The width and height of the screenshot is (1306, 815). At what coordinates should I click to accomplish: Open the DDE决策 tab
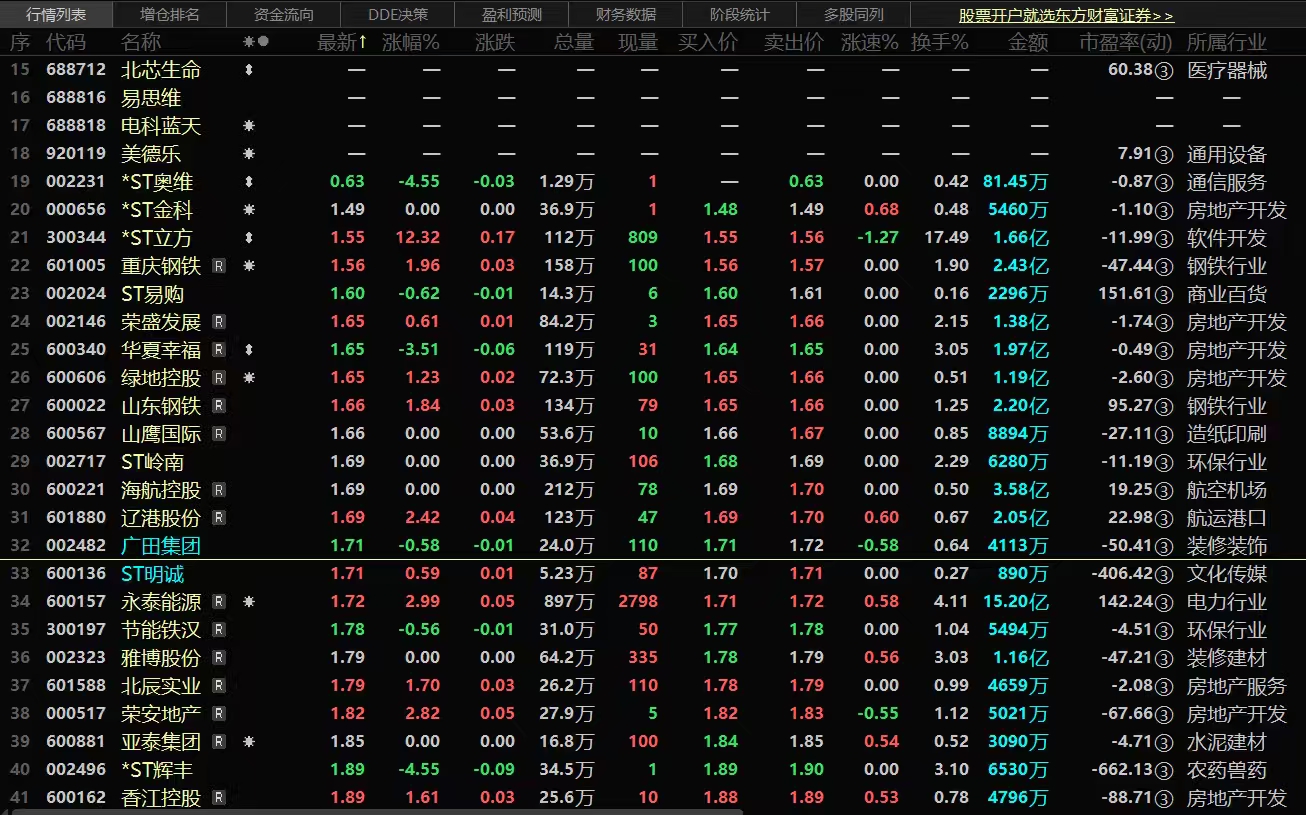pyautogui.click(x=398, y=15)
